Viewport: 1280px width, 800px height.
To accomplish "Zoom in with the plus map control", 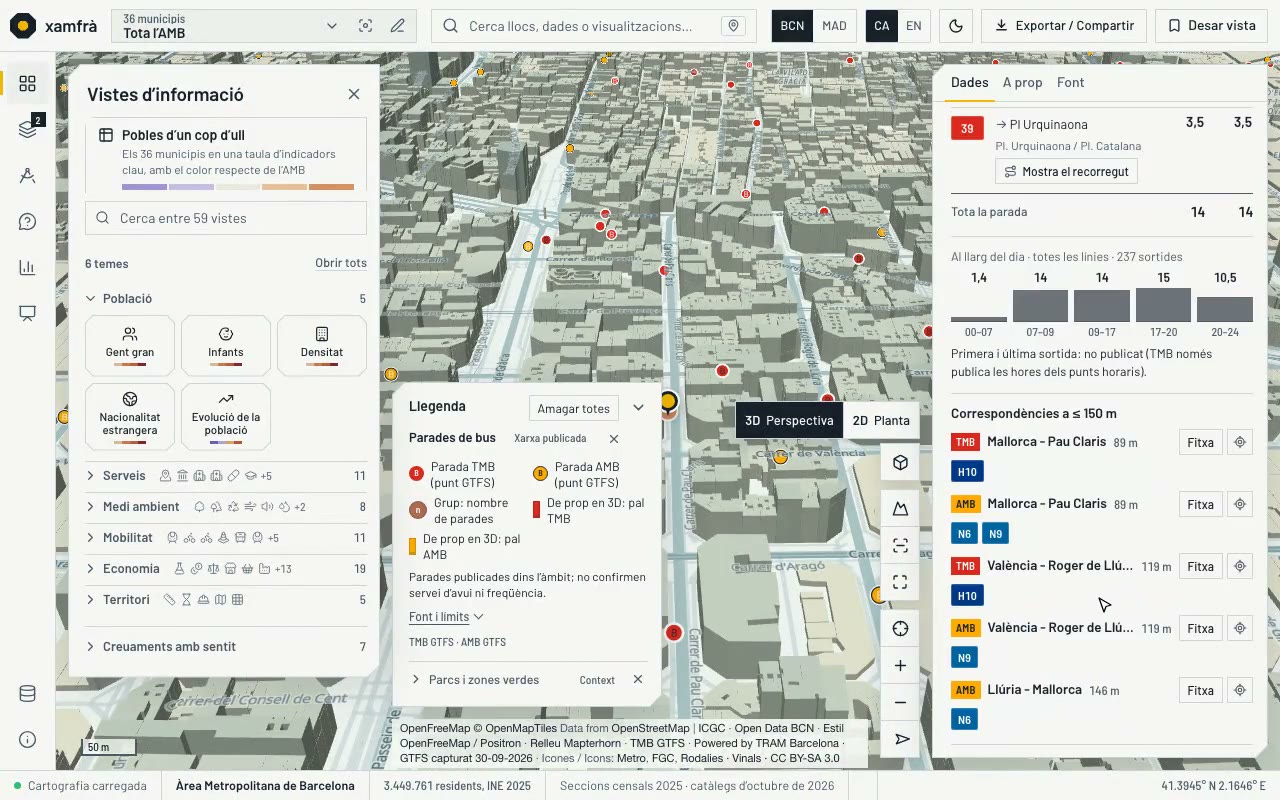I will click(900, 666).
